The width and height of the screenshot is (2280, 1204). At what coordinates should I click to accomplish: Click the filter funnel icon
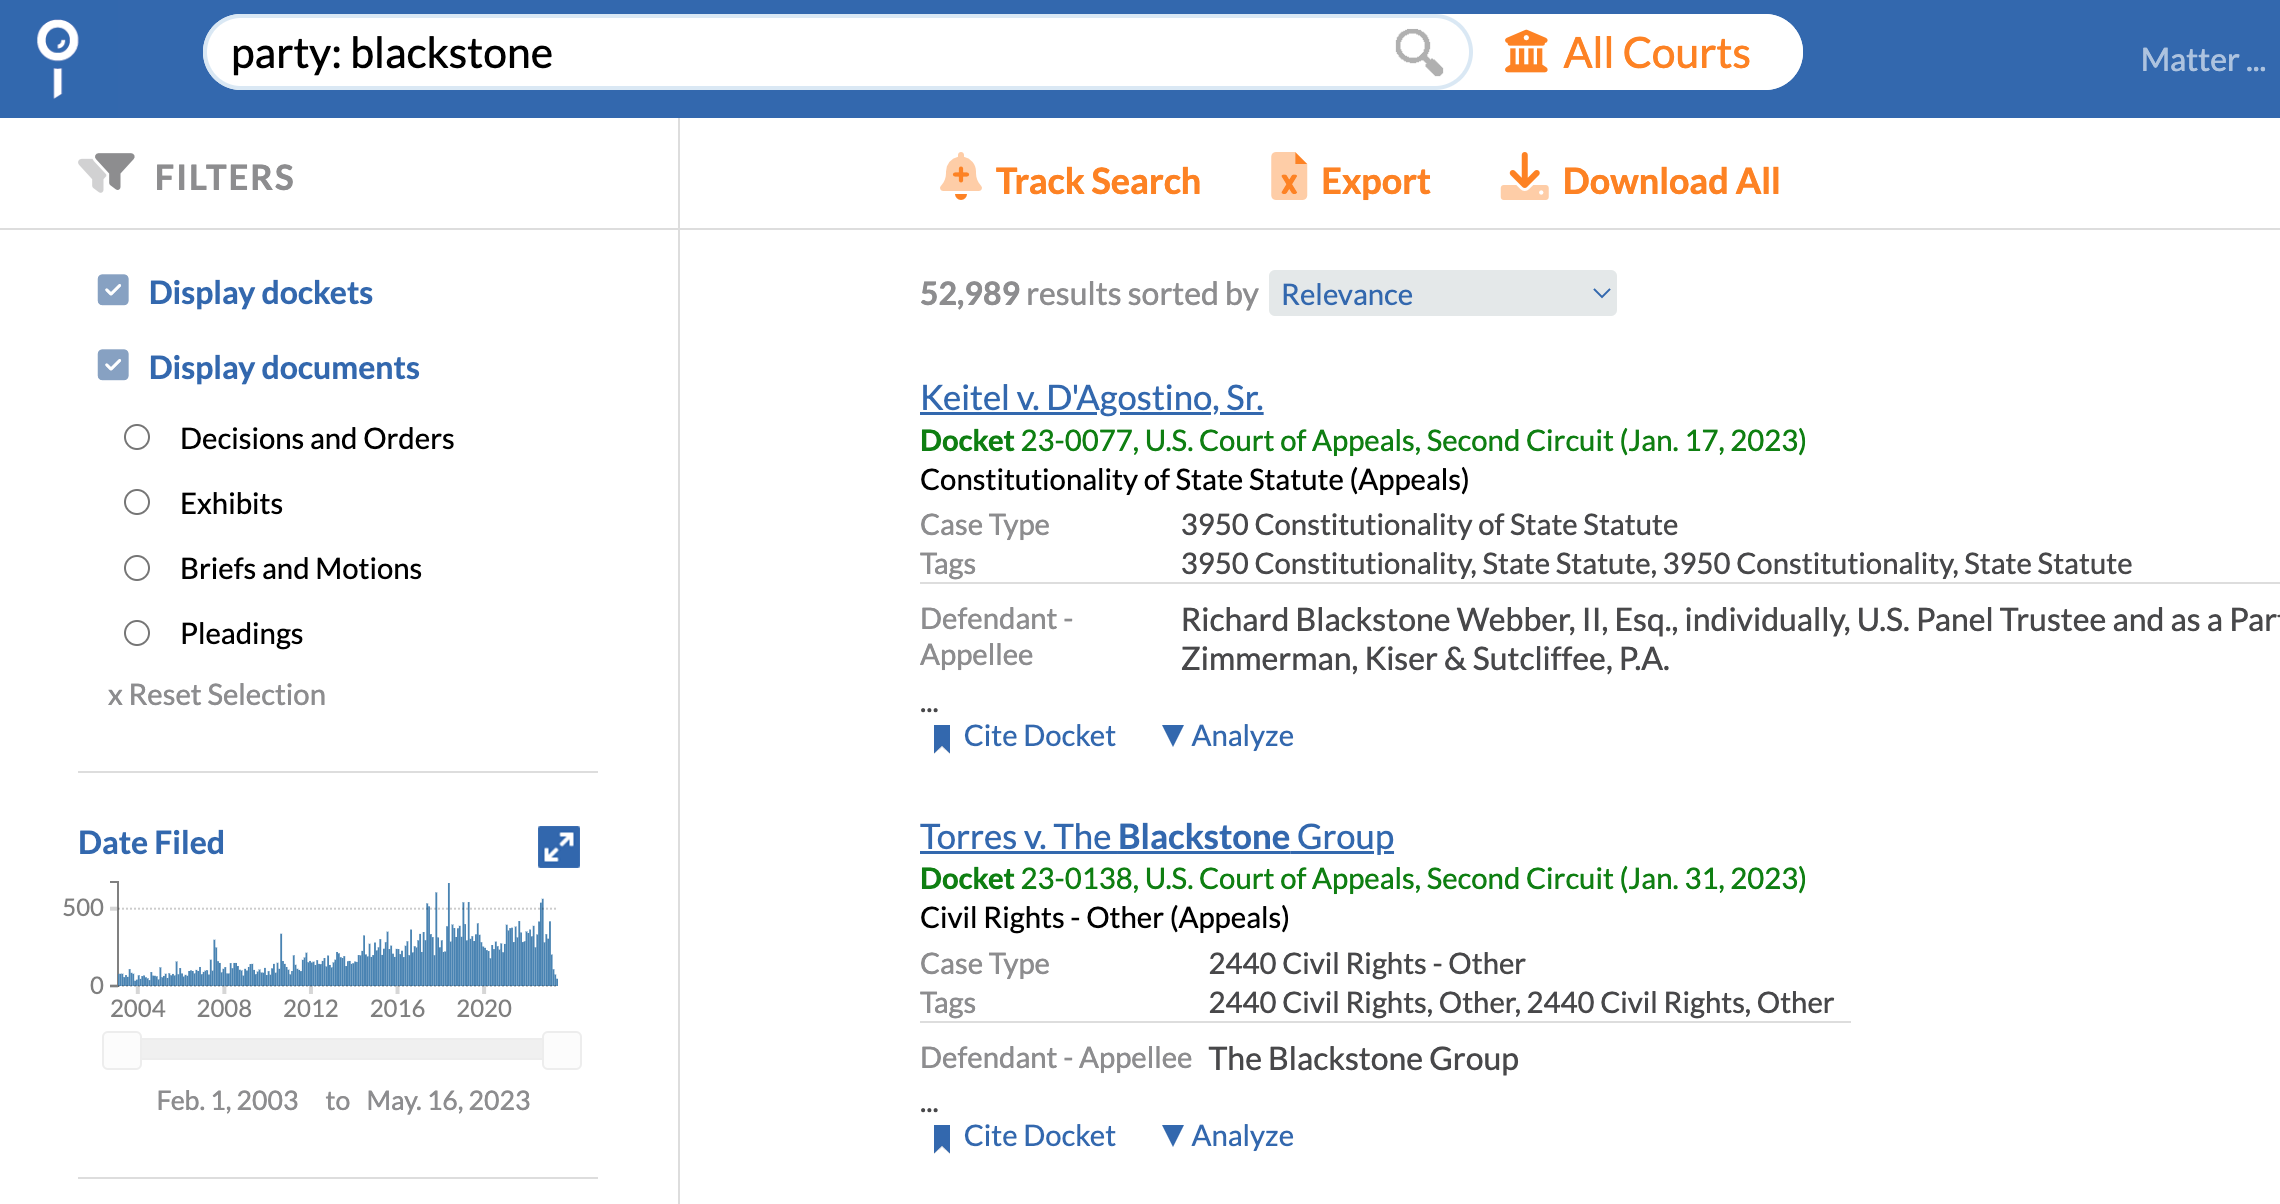click(x=107, y=173)
